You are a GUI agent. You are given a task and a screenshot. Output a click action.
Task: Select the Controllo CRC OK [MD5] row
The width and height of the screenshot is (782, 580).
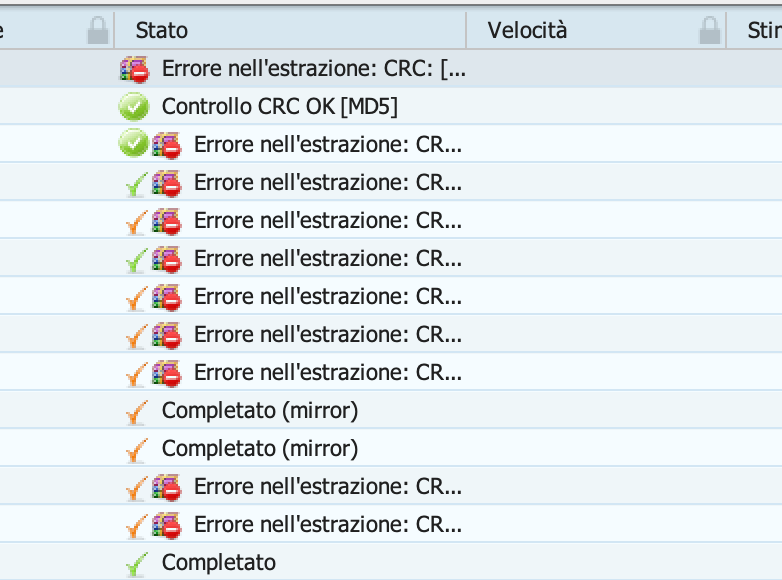pos(391,107)
